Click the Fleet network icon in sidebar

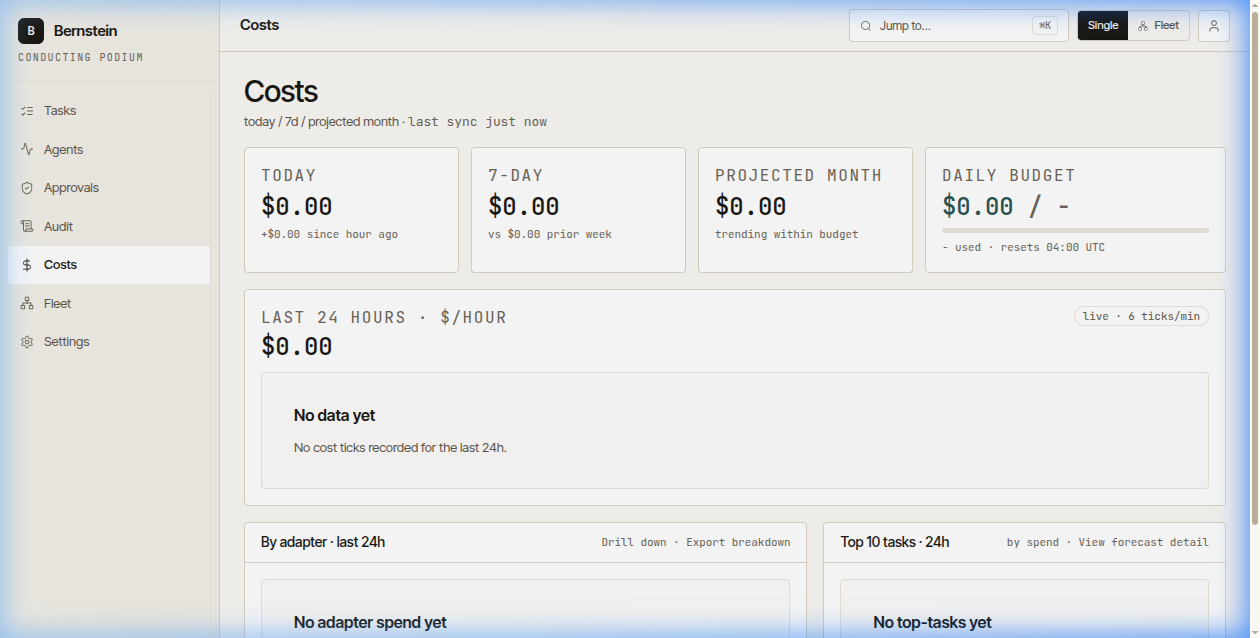27,303
